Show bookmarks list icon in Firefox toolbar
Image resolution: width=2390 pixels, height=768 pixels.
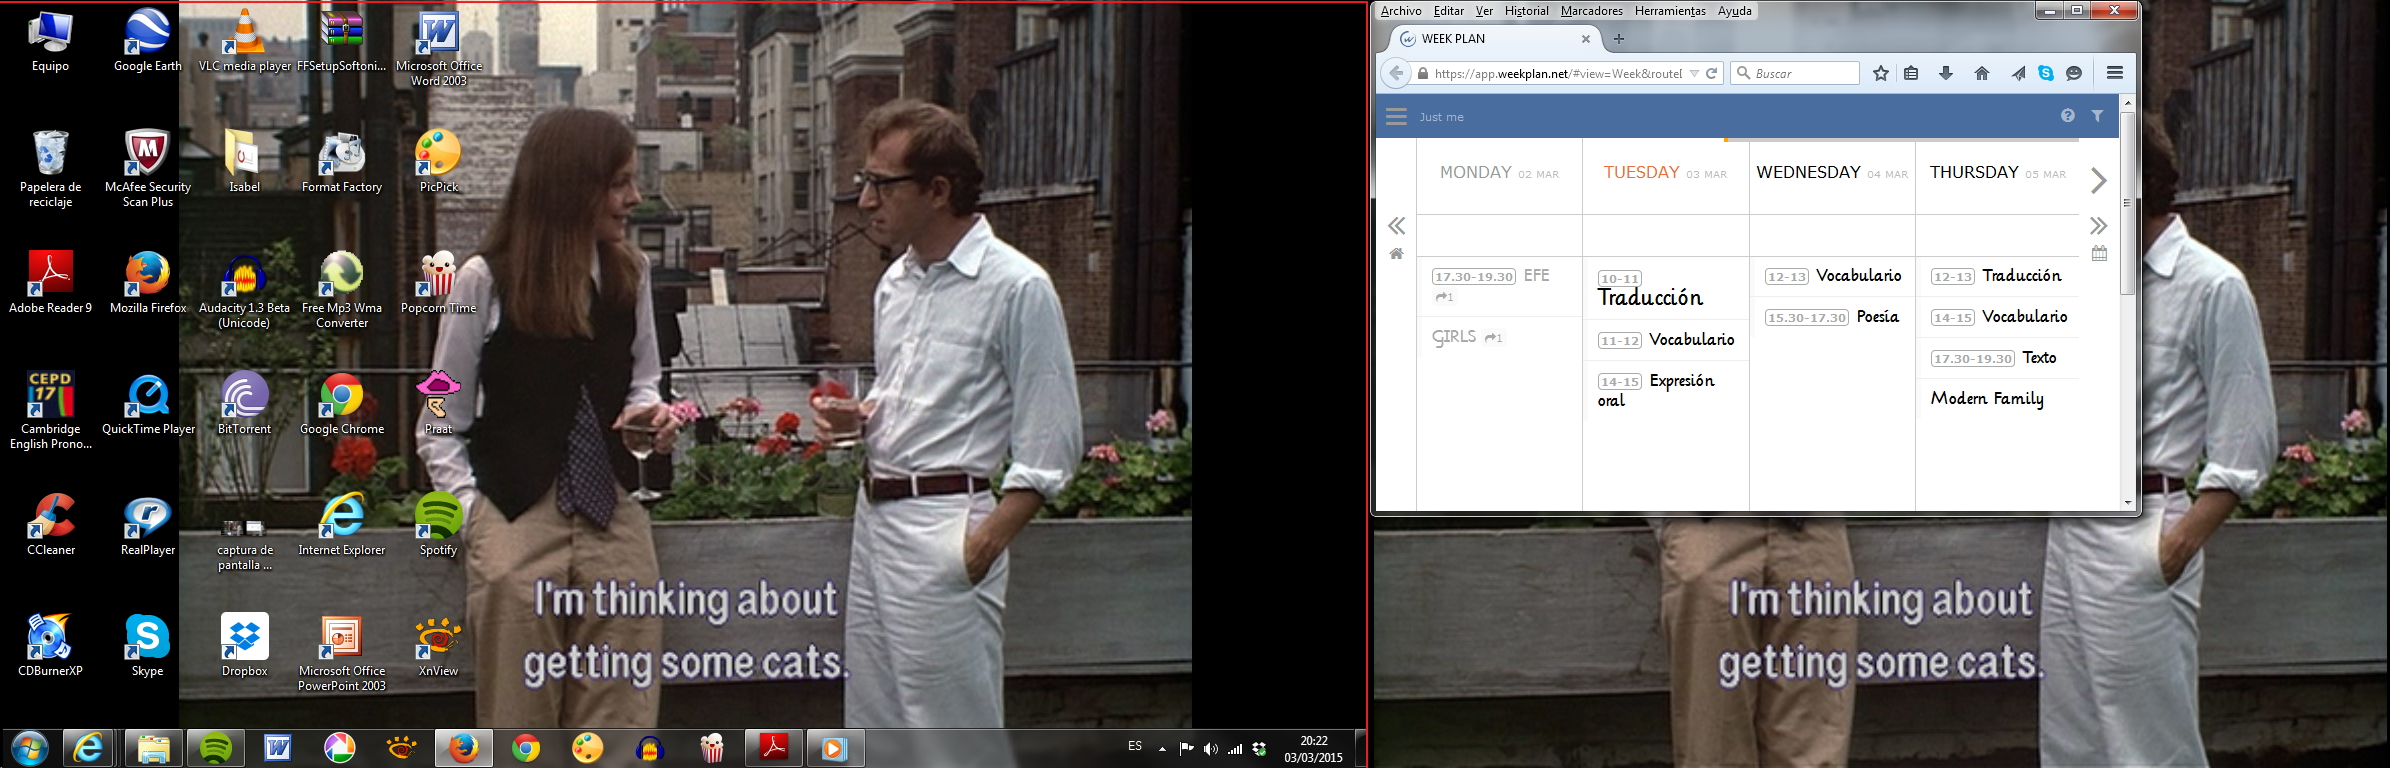click(x=1911, y=73)
